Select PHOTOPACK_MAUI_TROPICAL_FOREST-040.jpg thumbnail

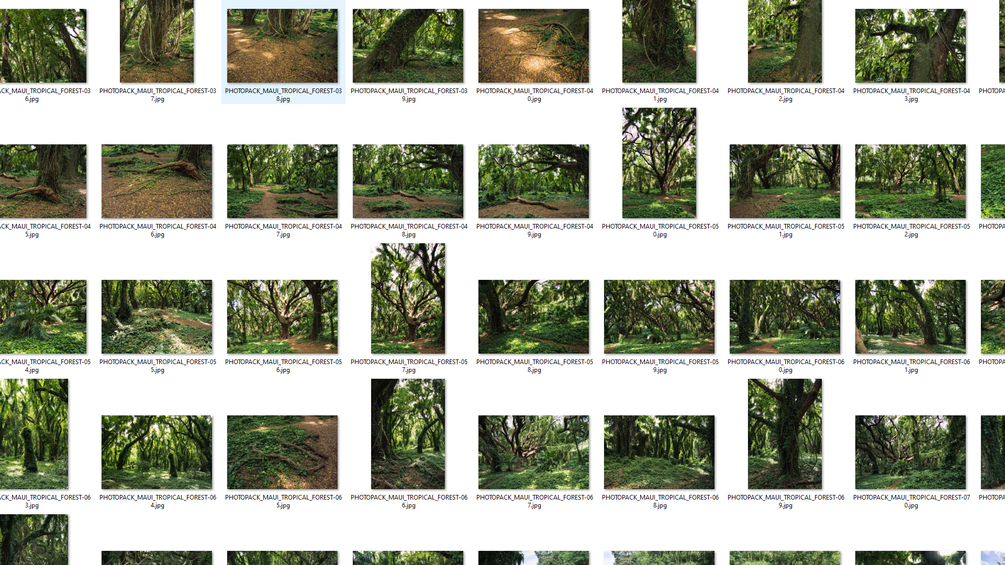[533, 45]
